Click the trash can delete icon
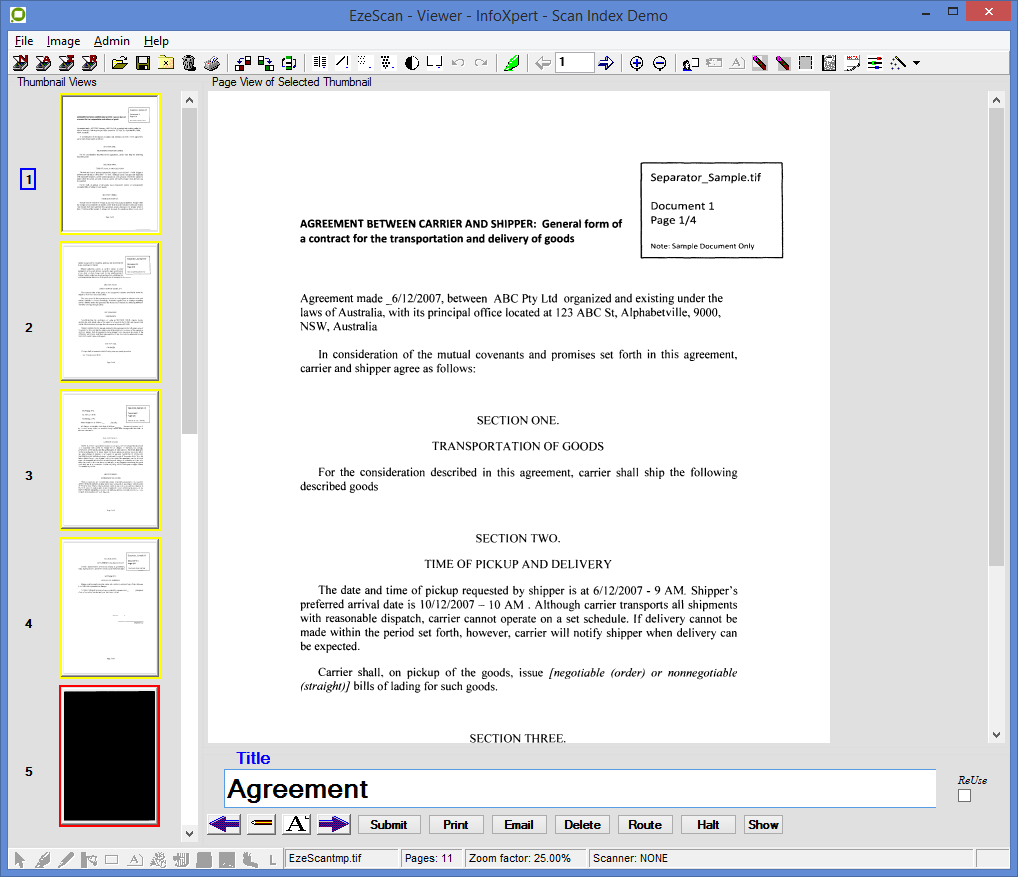Screen dimensions: 1018x877 coord(188,63)
